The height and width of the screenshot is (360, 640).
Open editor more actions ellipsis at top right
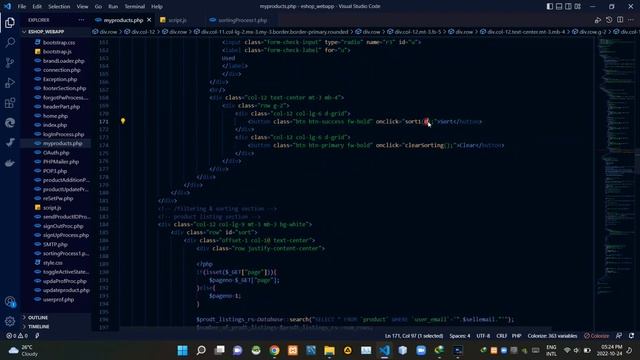point(631,20)
